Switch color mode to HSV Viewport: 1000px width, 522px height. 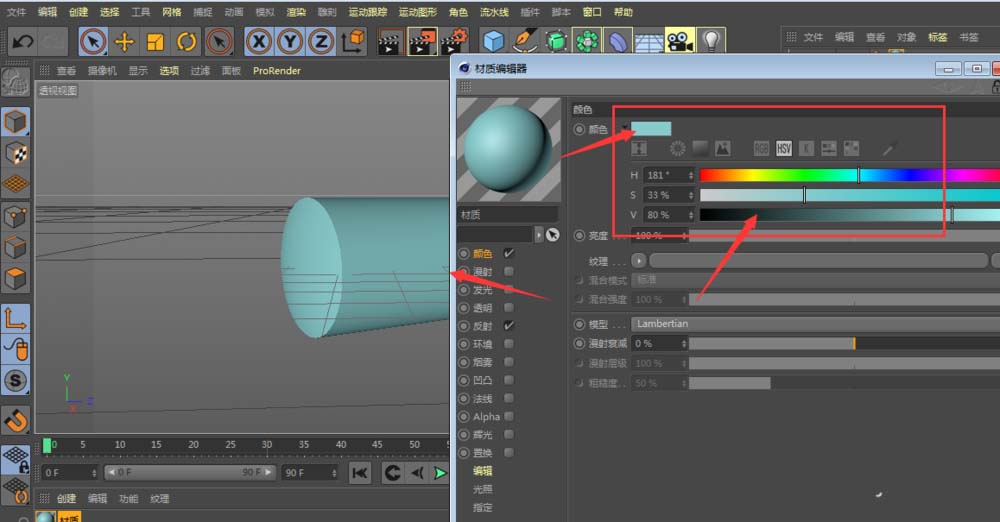tap(783, 148)
